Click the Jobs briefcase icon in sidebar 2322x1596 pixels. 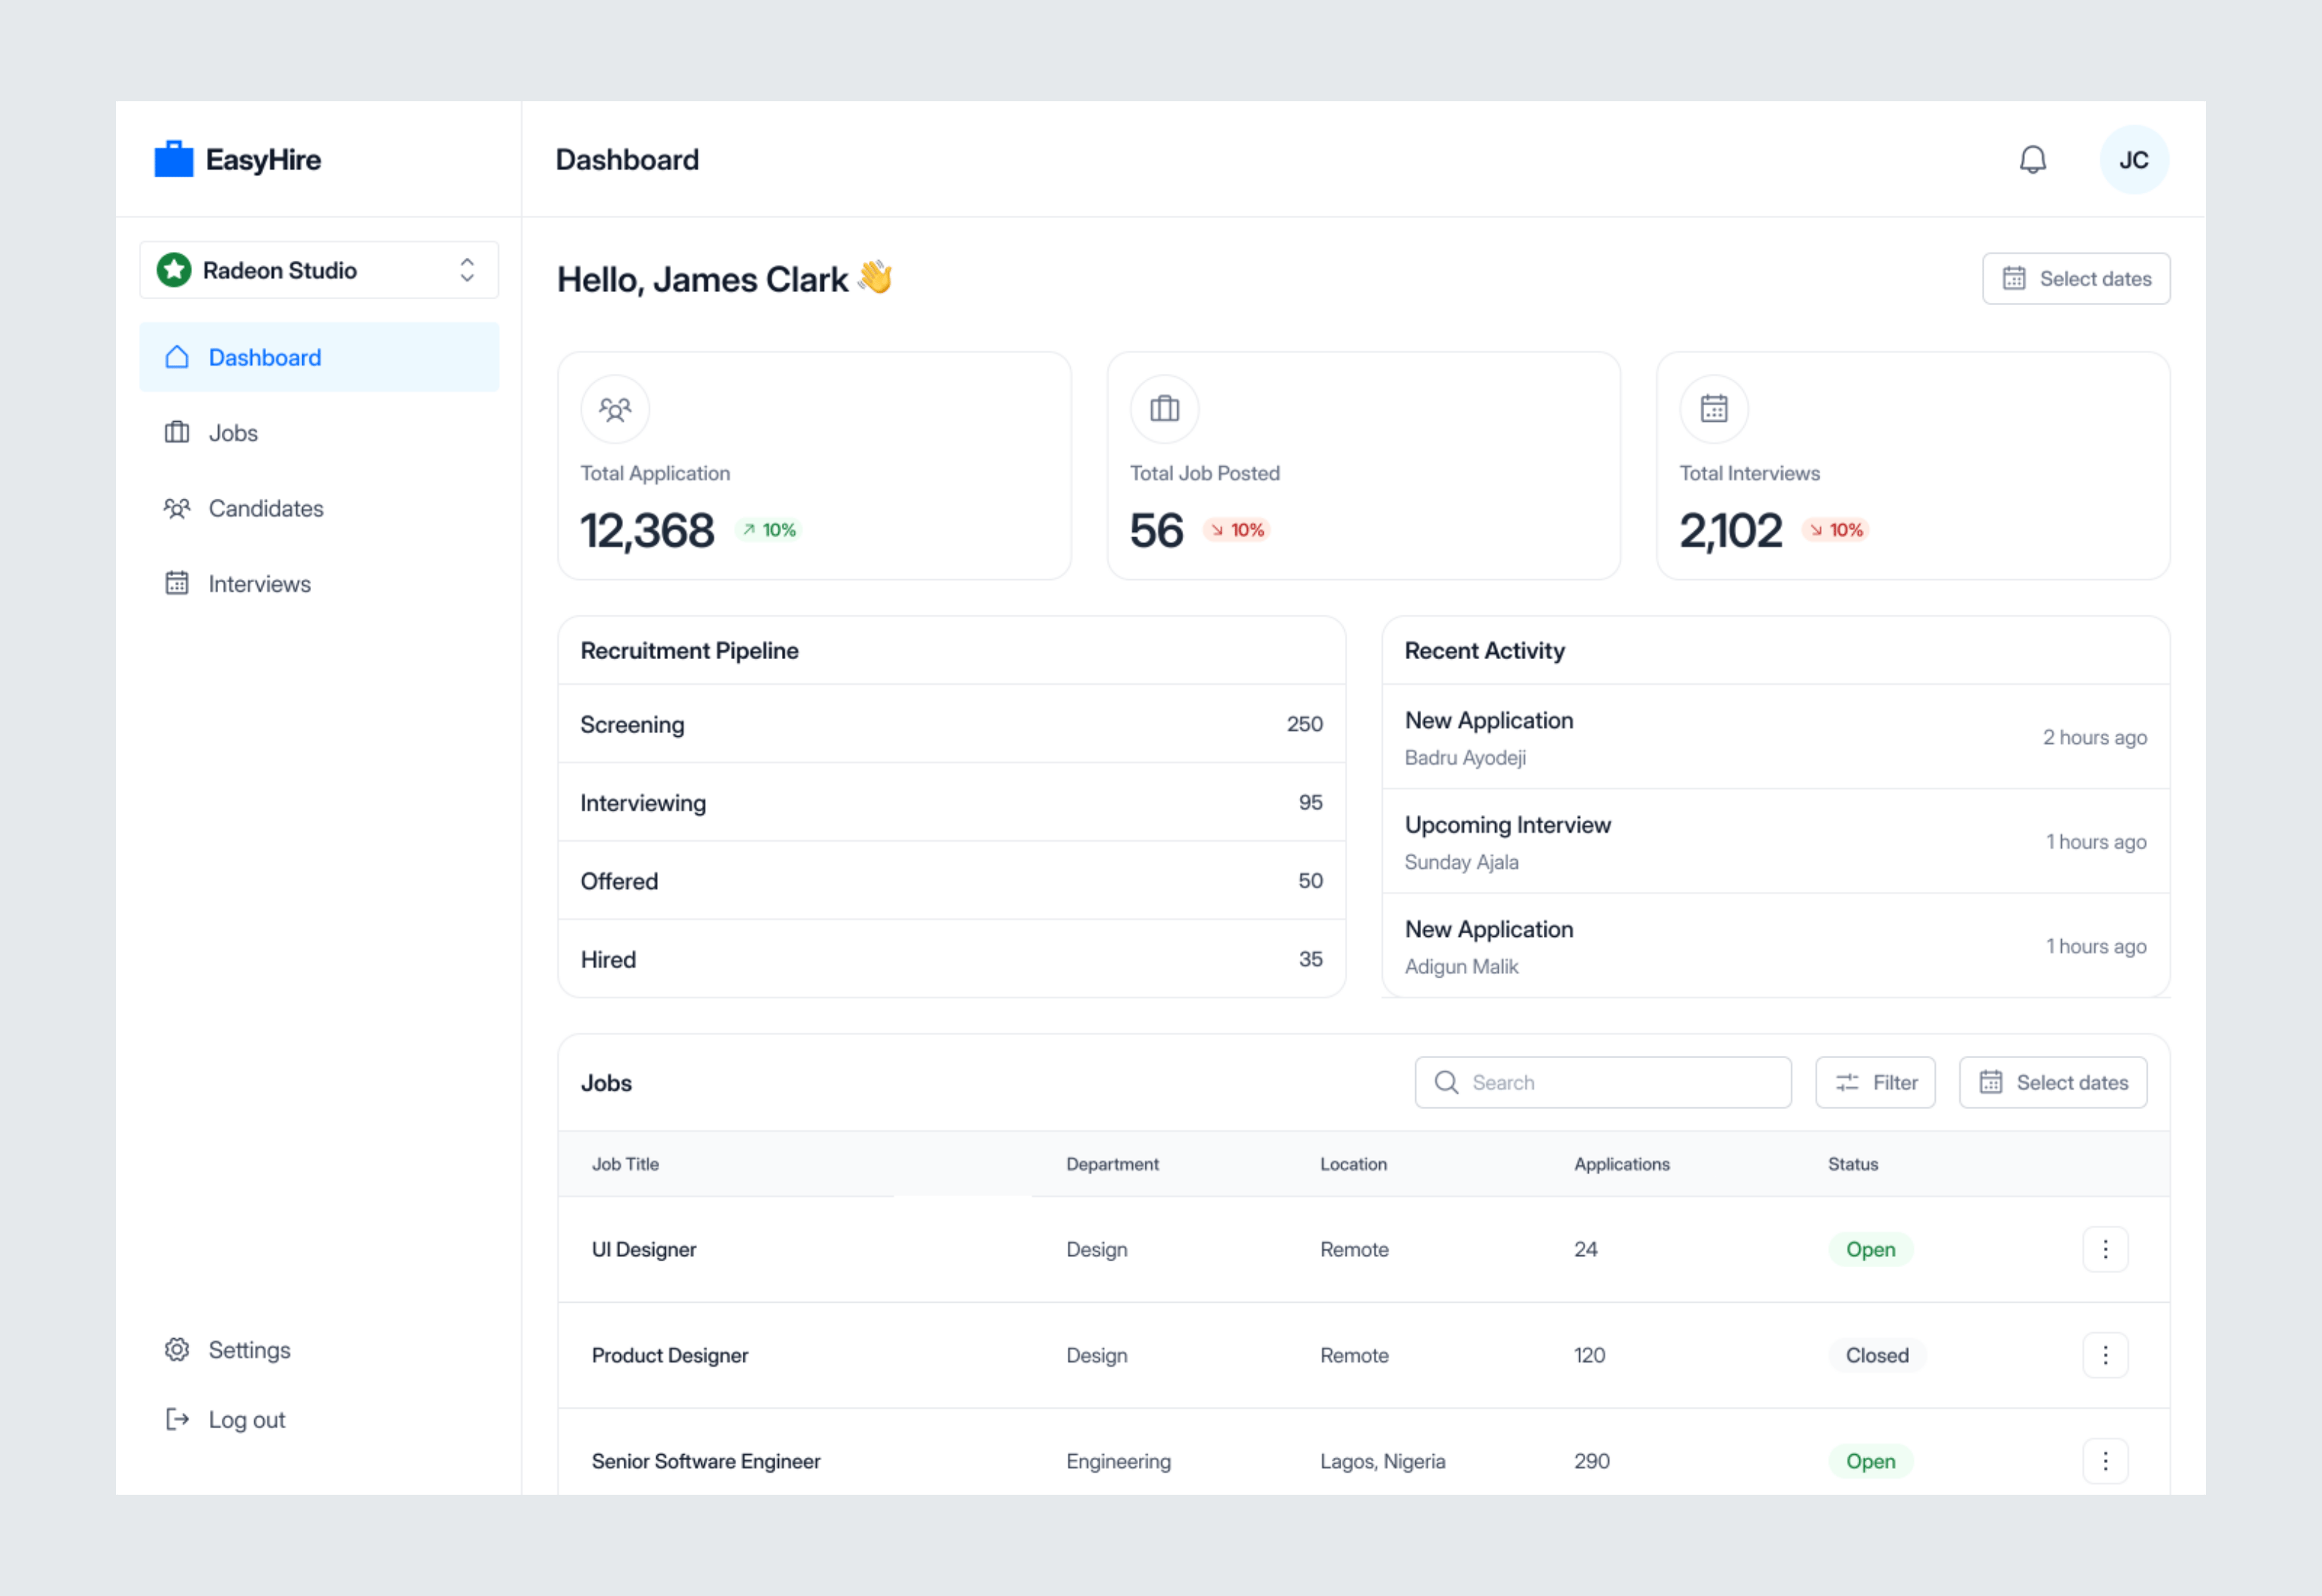[x=177, y=432]
